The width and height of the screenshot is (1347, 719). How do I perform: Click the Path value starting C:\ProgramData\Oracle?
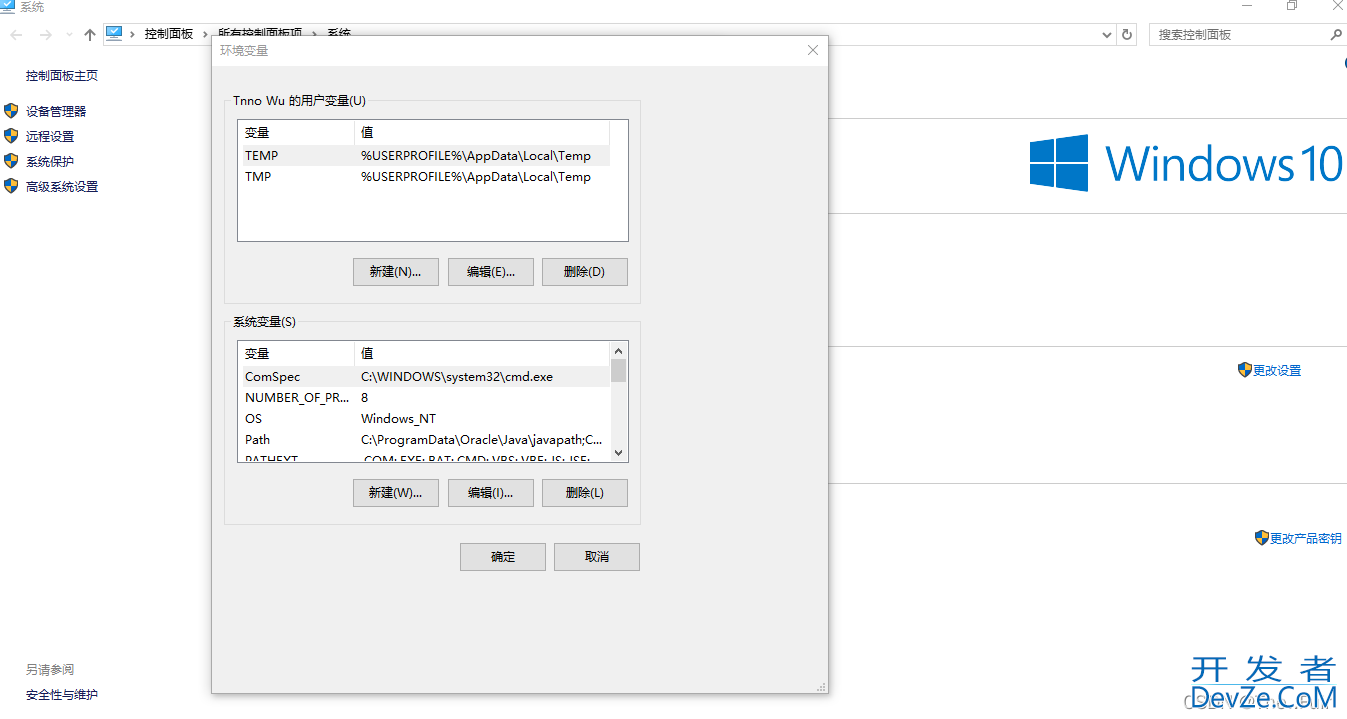tap(482, 440)
